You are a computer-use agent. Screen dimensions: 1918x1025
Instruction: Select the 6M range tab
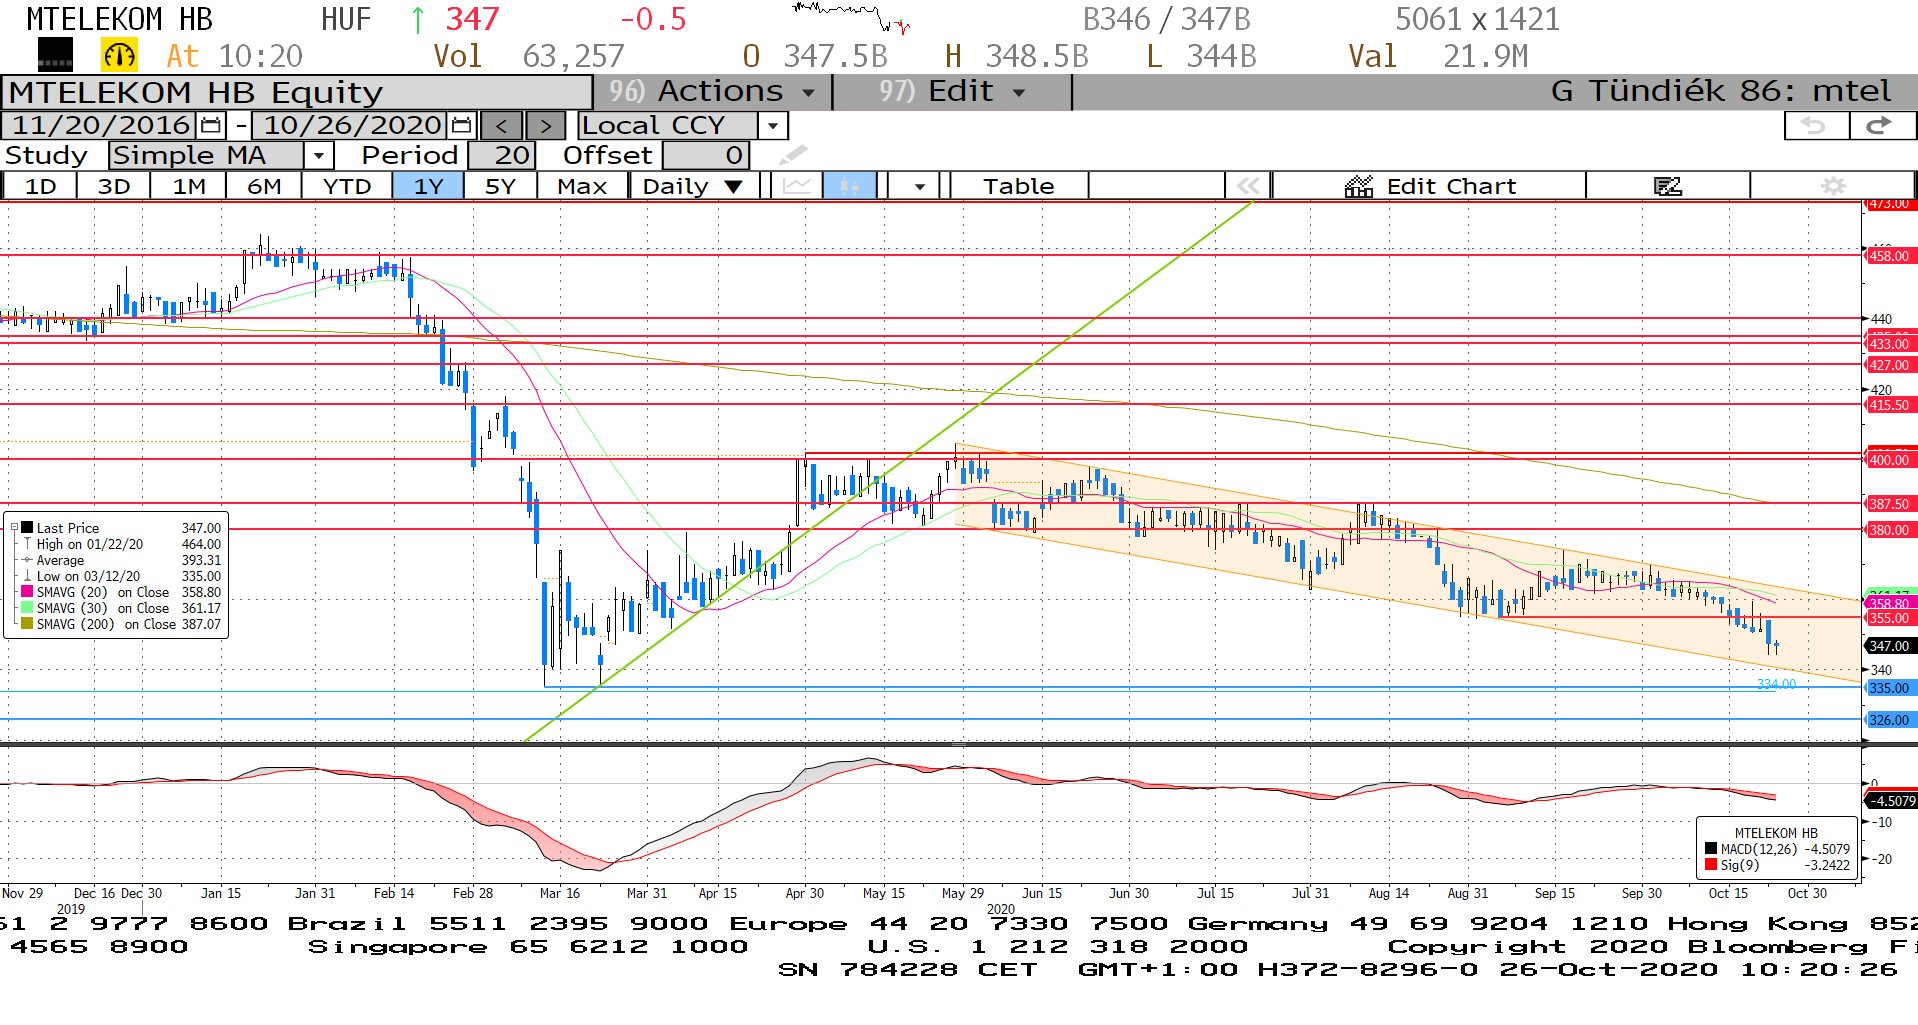click(264, 186)
